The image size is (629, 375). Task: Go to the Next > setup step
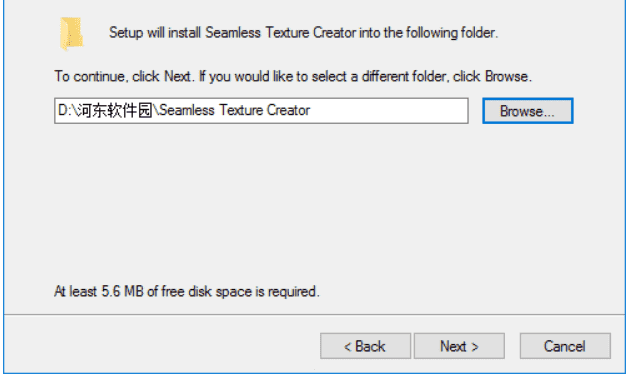pyautogui.click(x=459, y=346)
